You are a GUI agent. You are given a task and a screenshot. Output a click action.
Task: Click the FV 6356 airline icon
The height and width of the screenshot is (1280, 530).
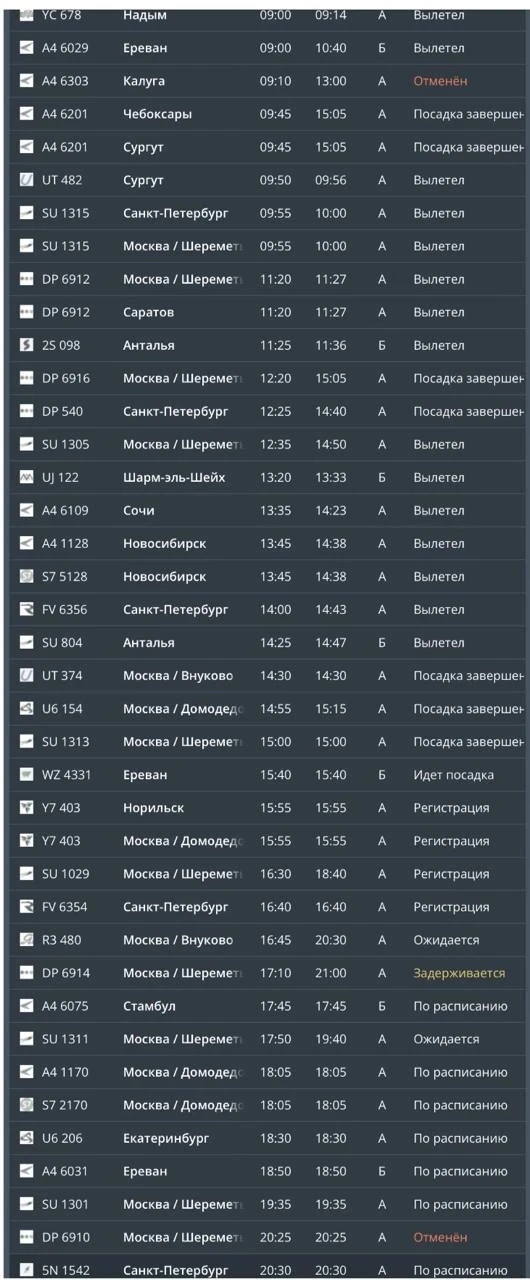tap(27, 609)
